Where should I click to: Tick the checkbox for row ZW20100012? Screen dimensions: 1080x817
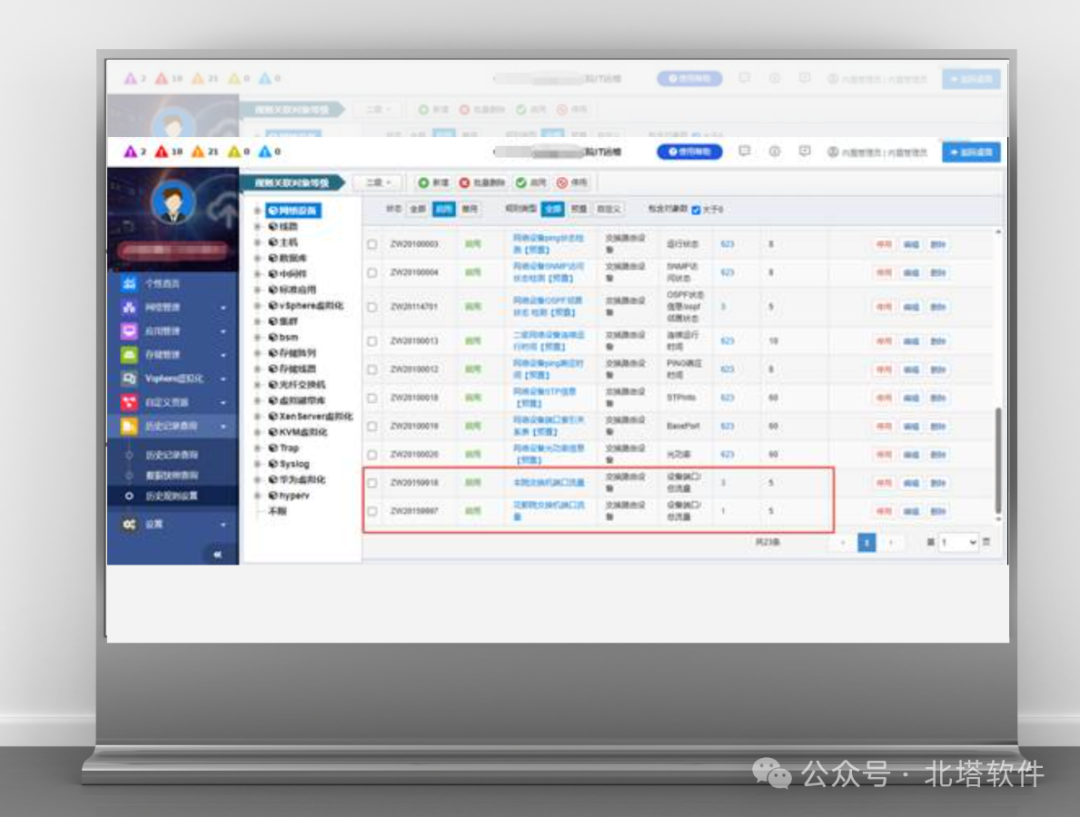[372, 369]
